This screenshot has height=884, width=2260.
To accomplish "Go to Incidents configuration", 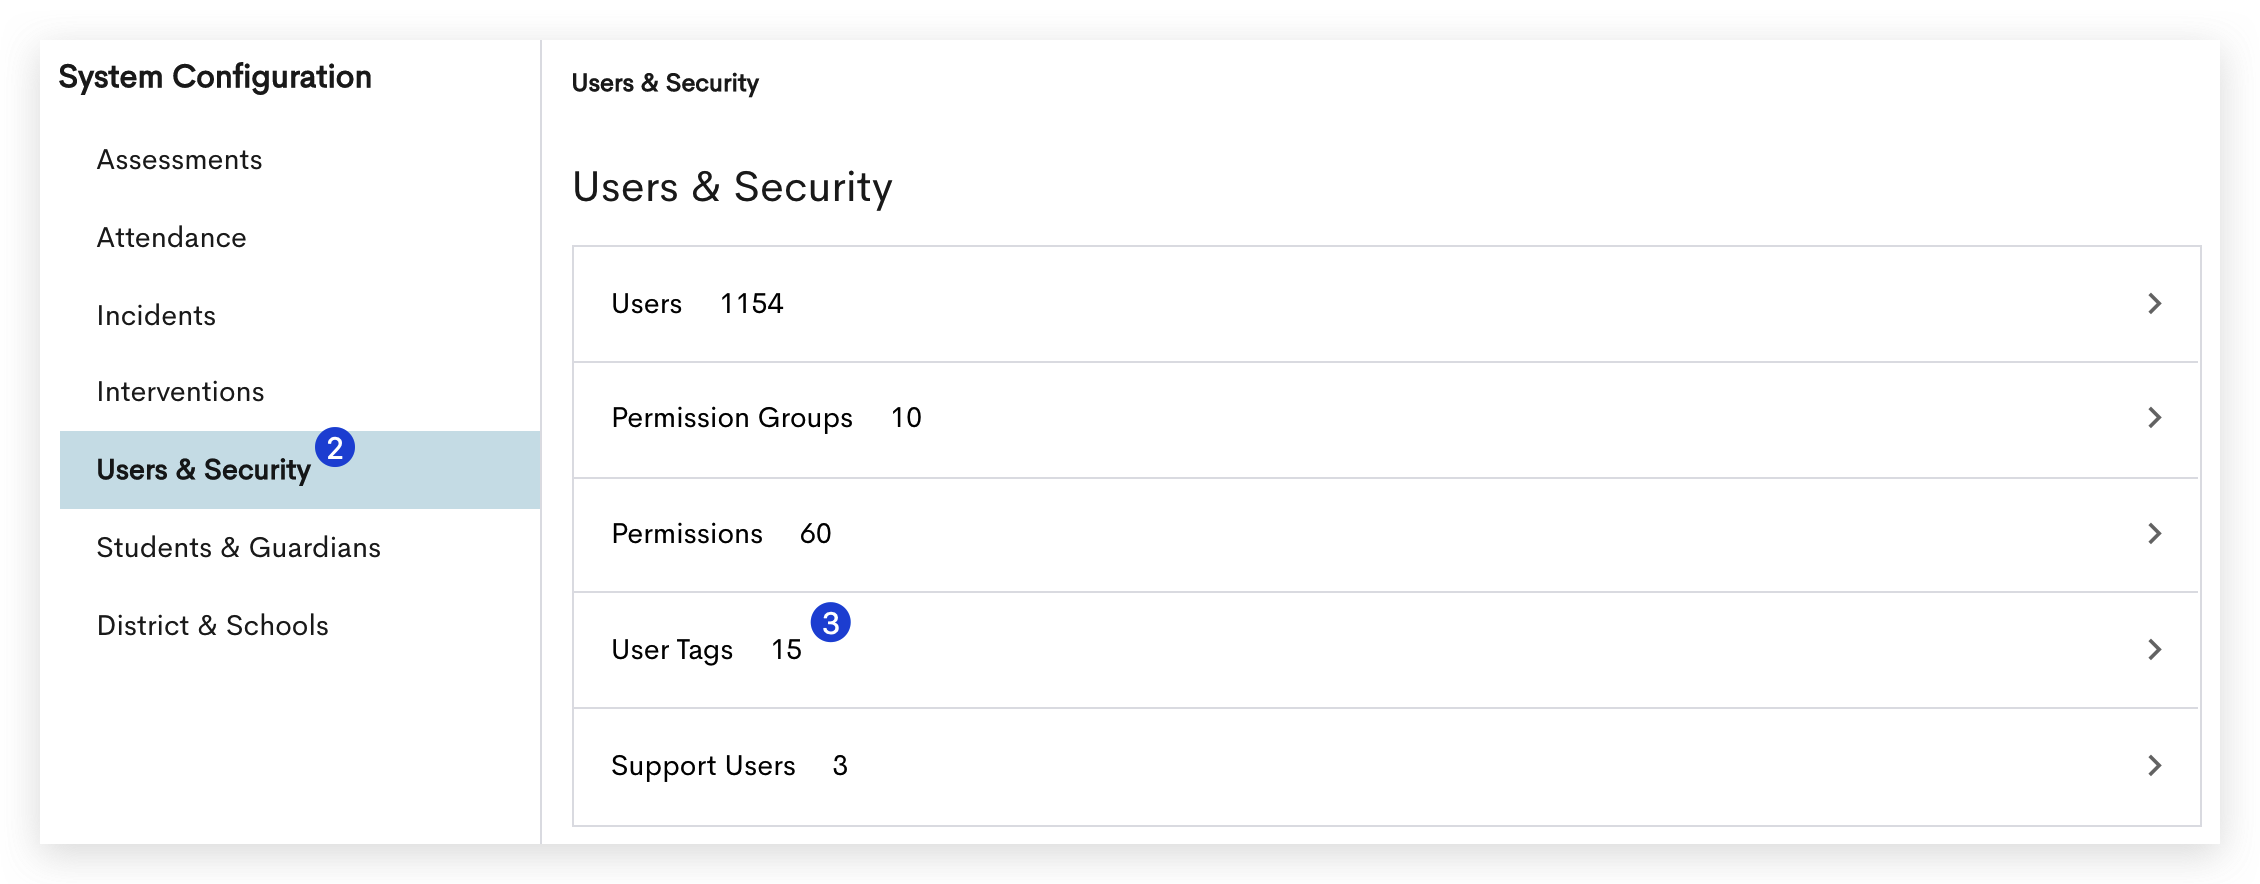I will (x=156, y=316).
